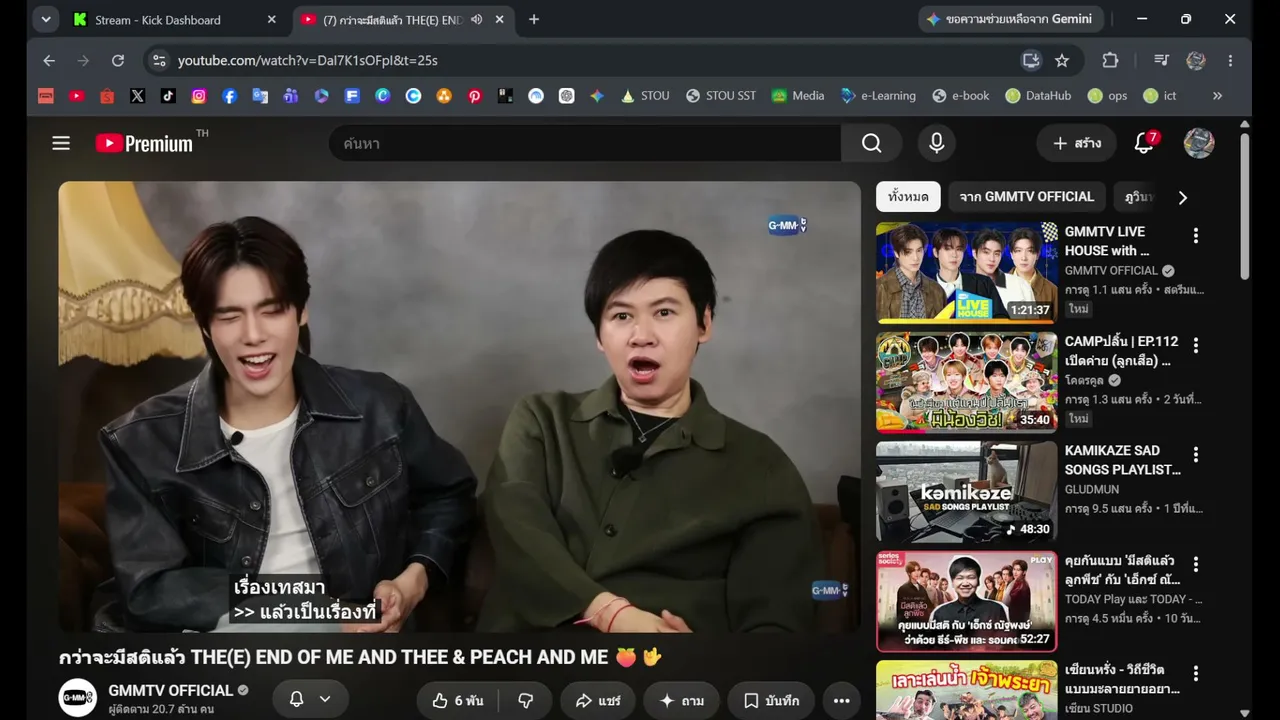The image size is (1280, 720).
Task: Open options for คุยกันแบบ มีสติแล้ว video
Action: tap(1195, 565)
